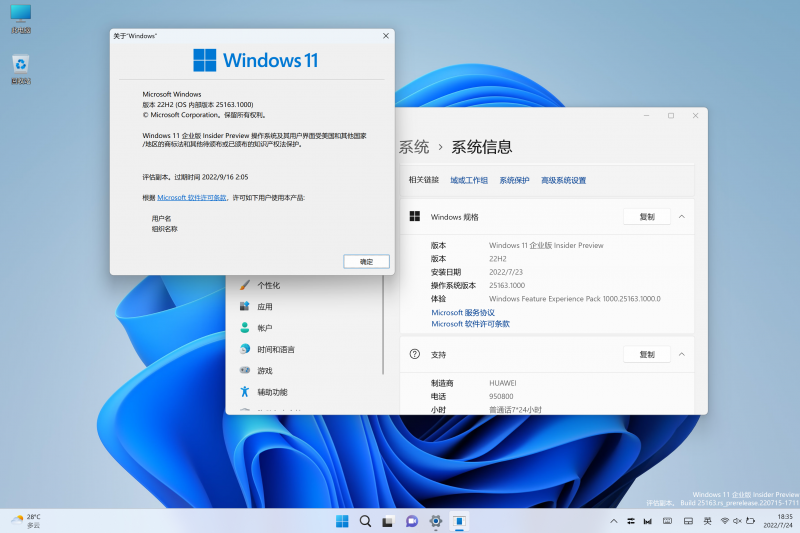Open taskbar Search magnifier

[365, 521]
